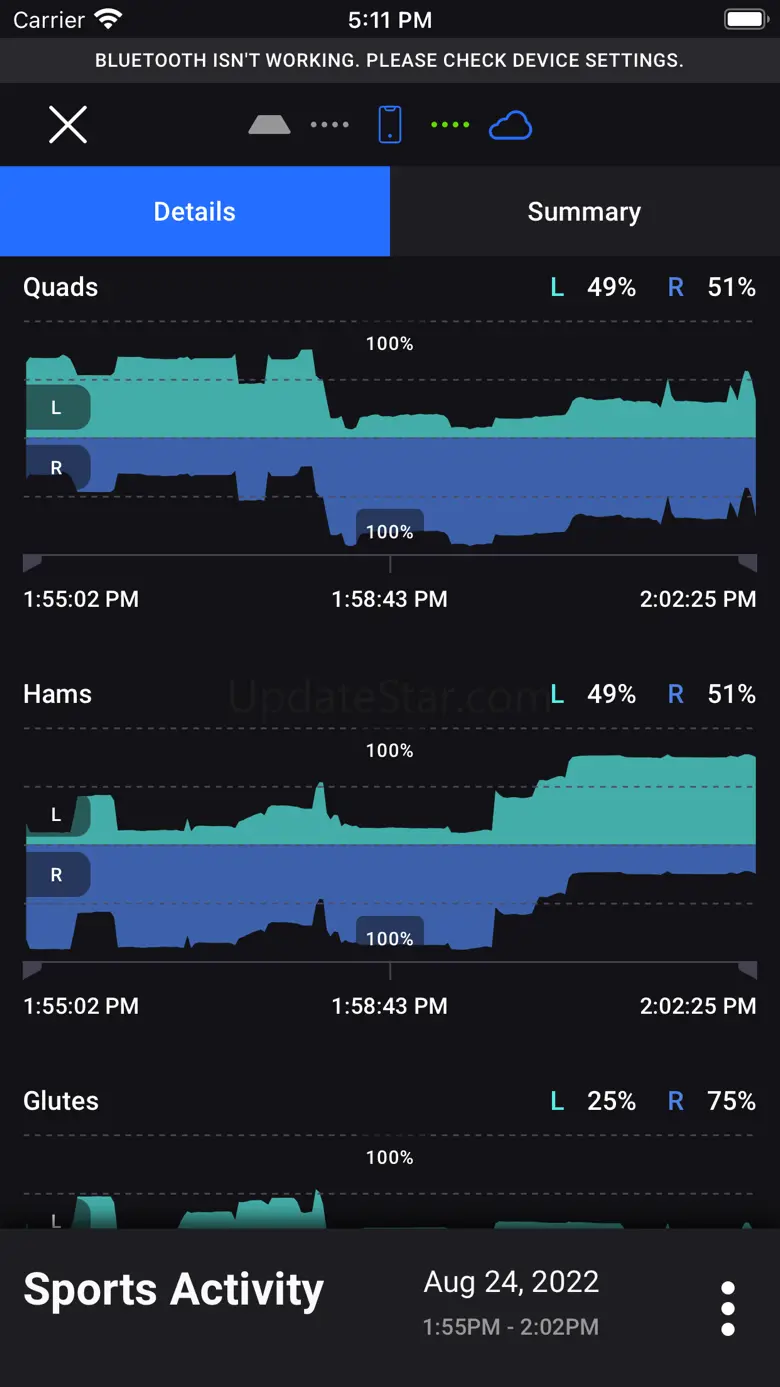Tap the L badge on Quads chart
The image size is (780, 1387).
tap(57, 408)
